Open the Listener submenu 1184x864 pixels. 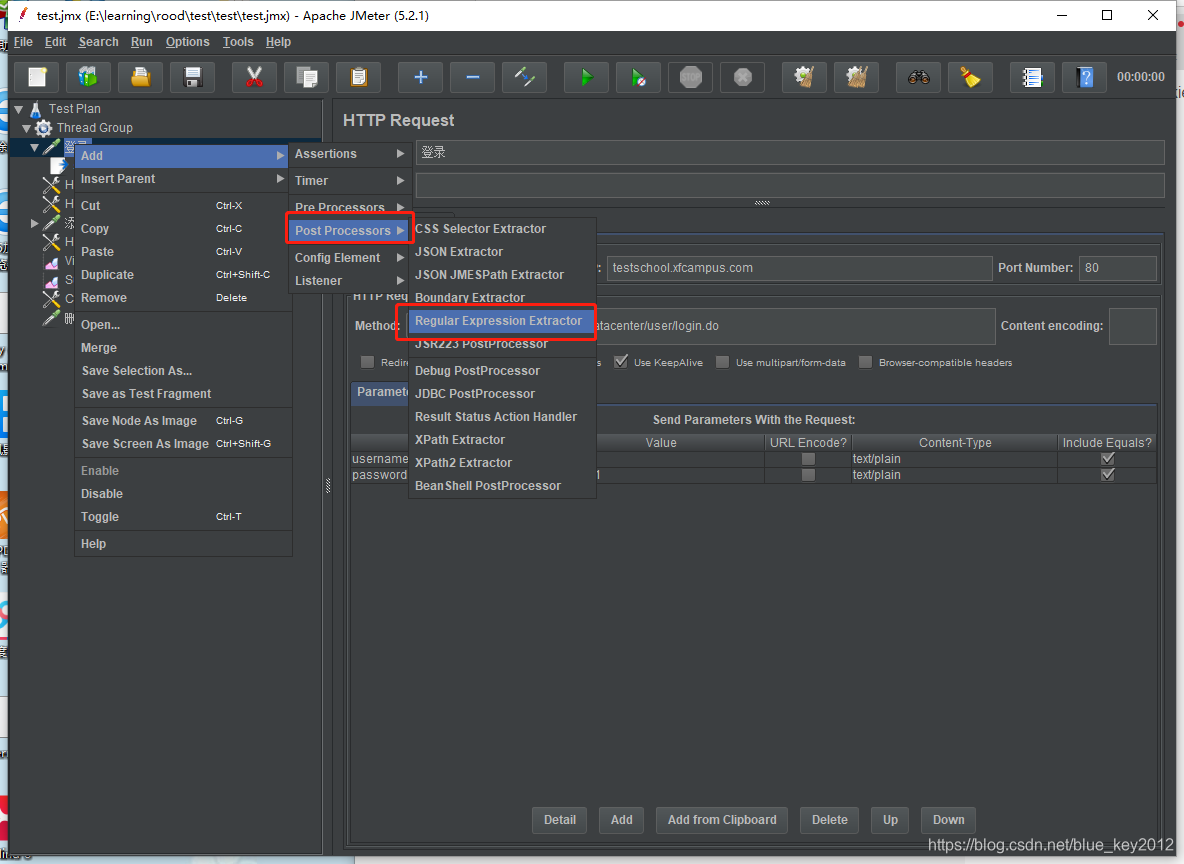tap(349, 281)
